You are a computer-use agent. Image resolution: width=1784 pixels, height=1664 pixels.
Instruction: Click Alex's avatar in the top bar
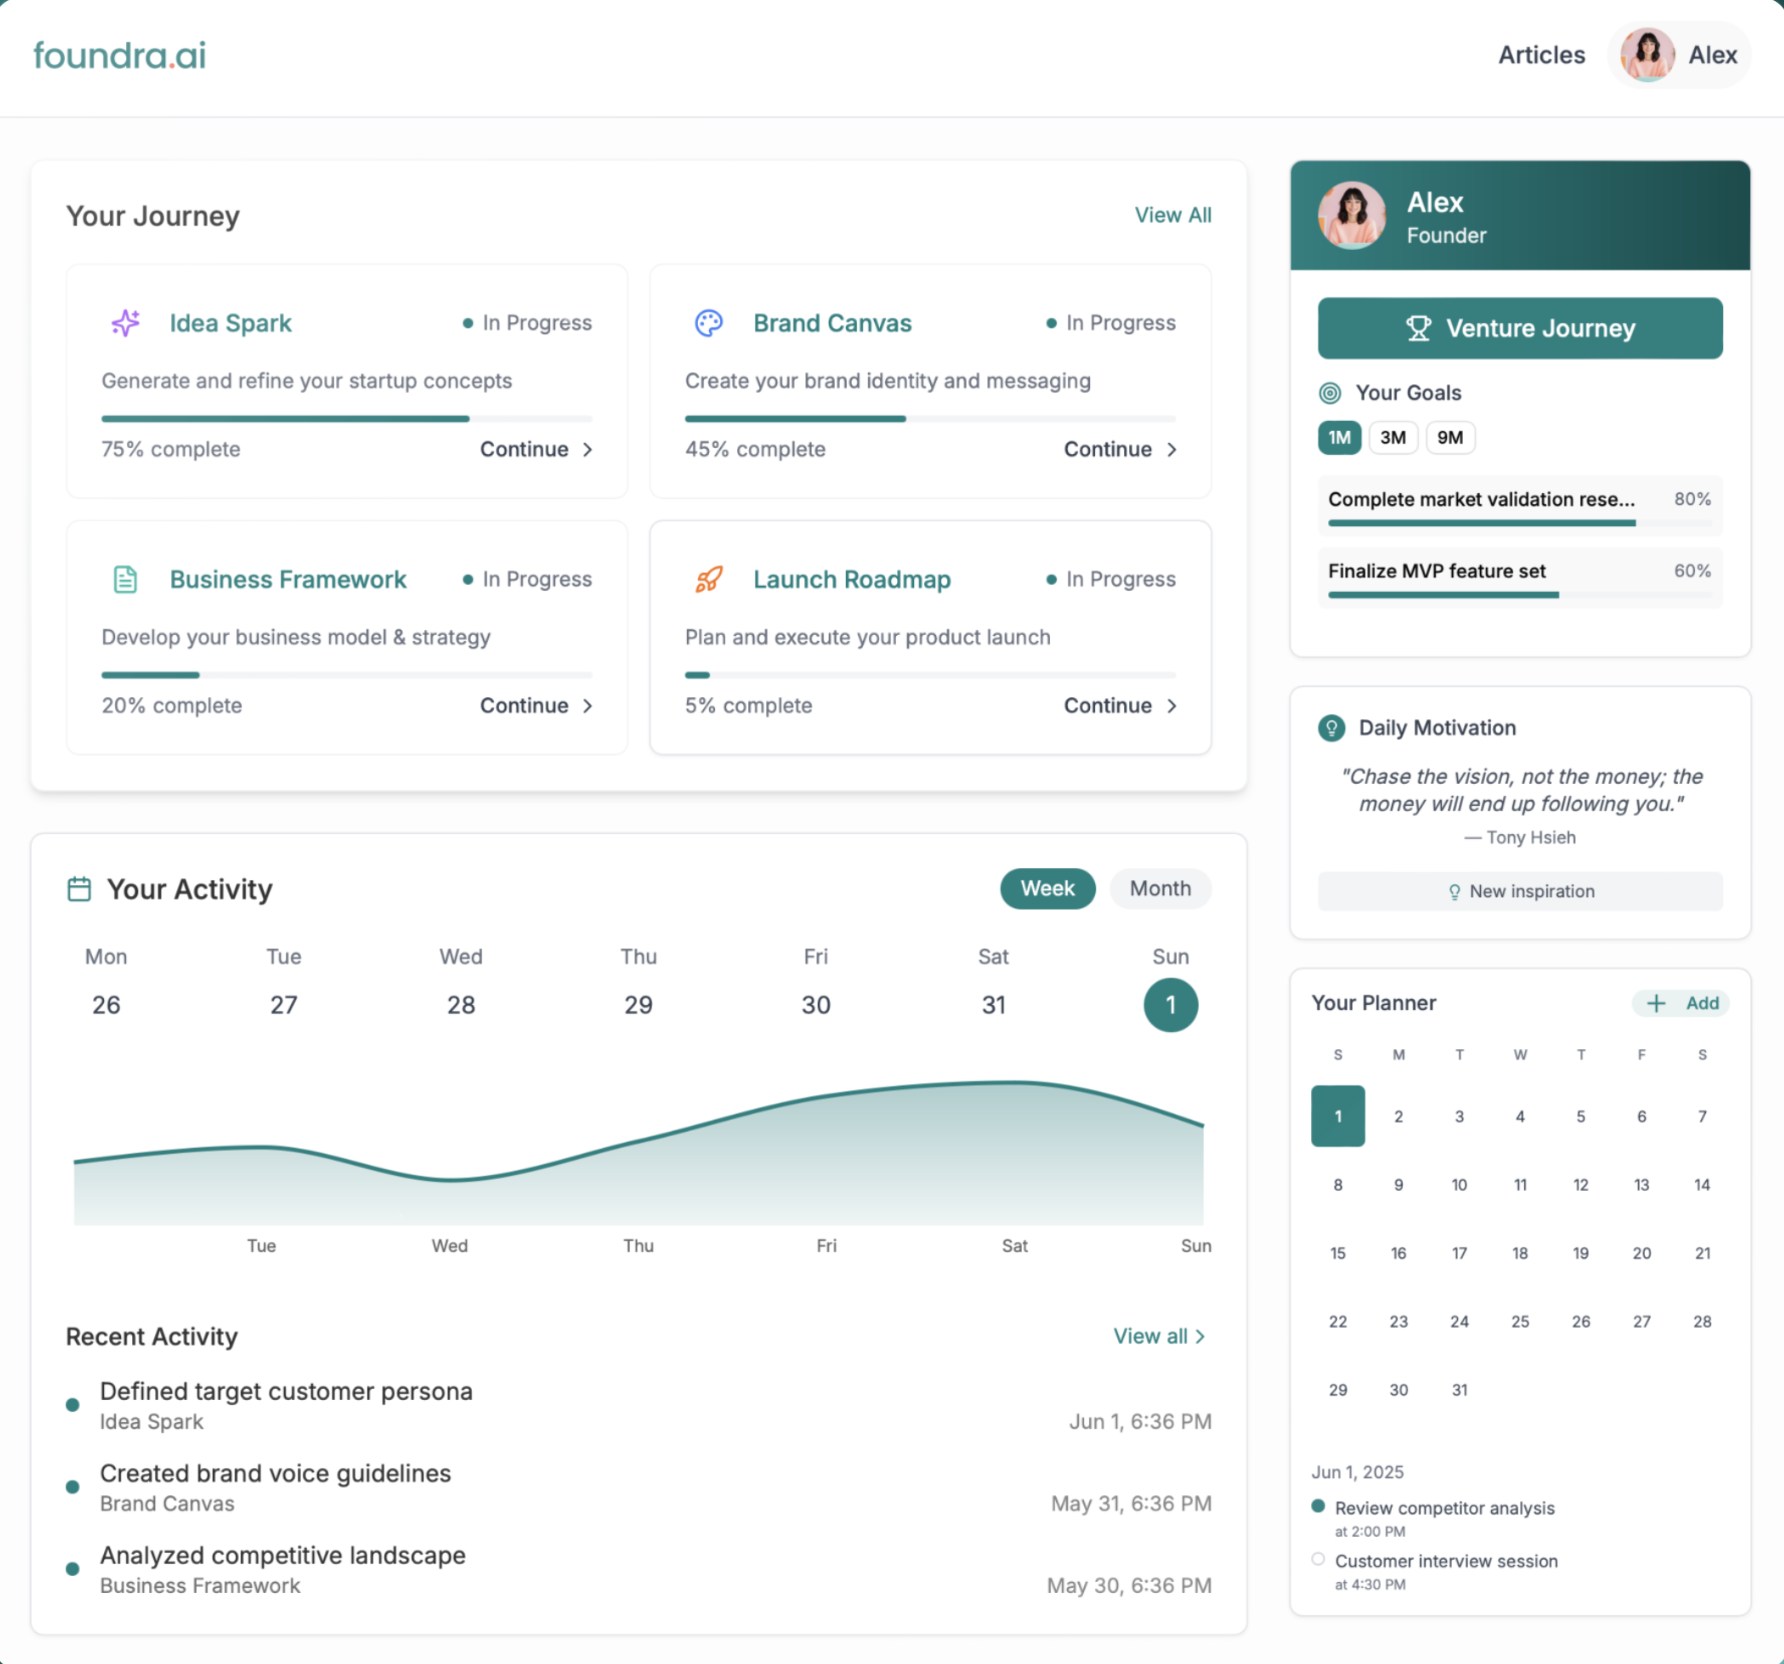point(1647,55)
